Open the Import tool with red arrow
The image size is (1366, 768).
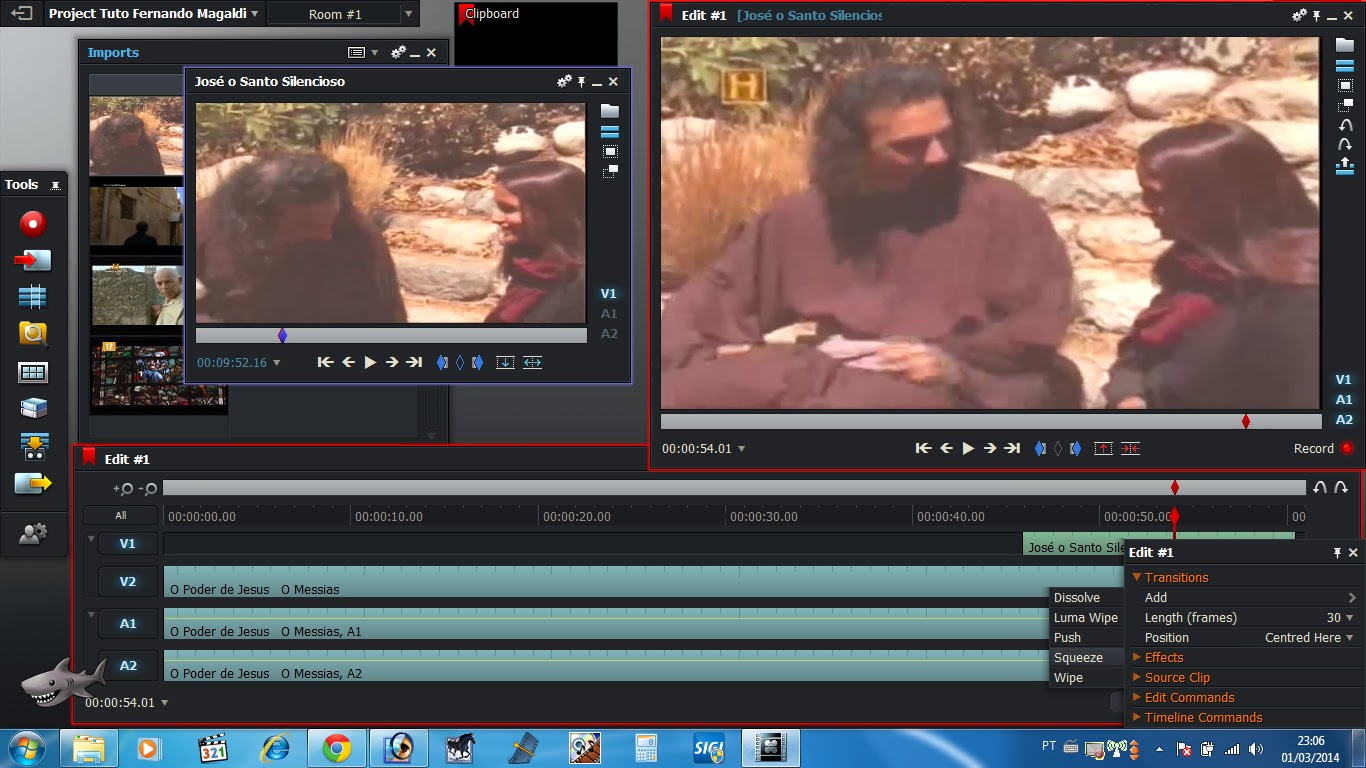33,260
